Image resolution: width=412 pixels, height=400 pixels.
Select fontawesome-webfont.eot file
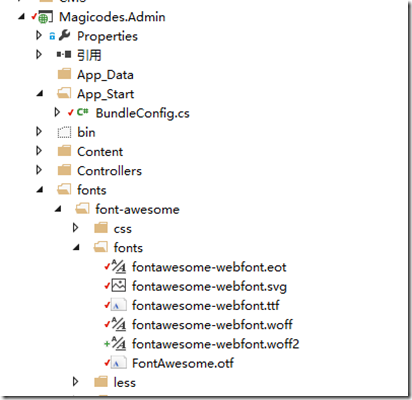point(209,267)
